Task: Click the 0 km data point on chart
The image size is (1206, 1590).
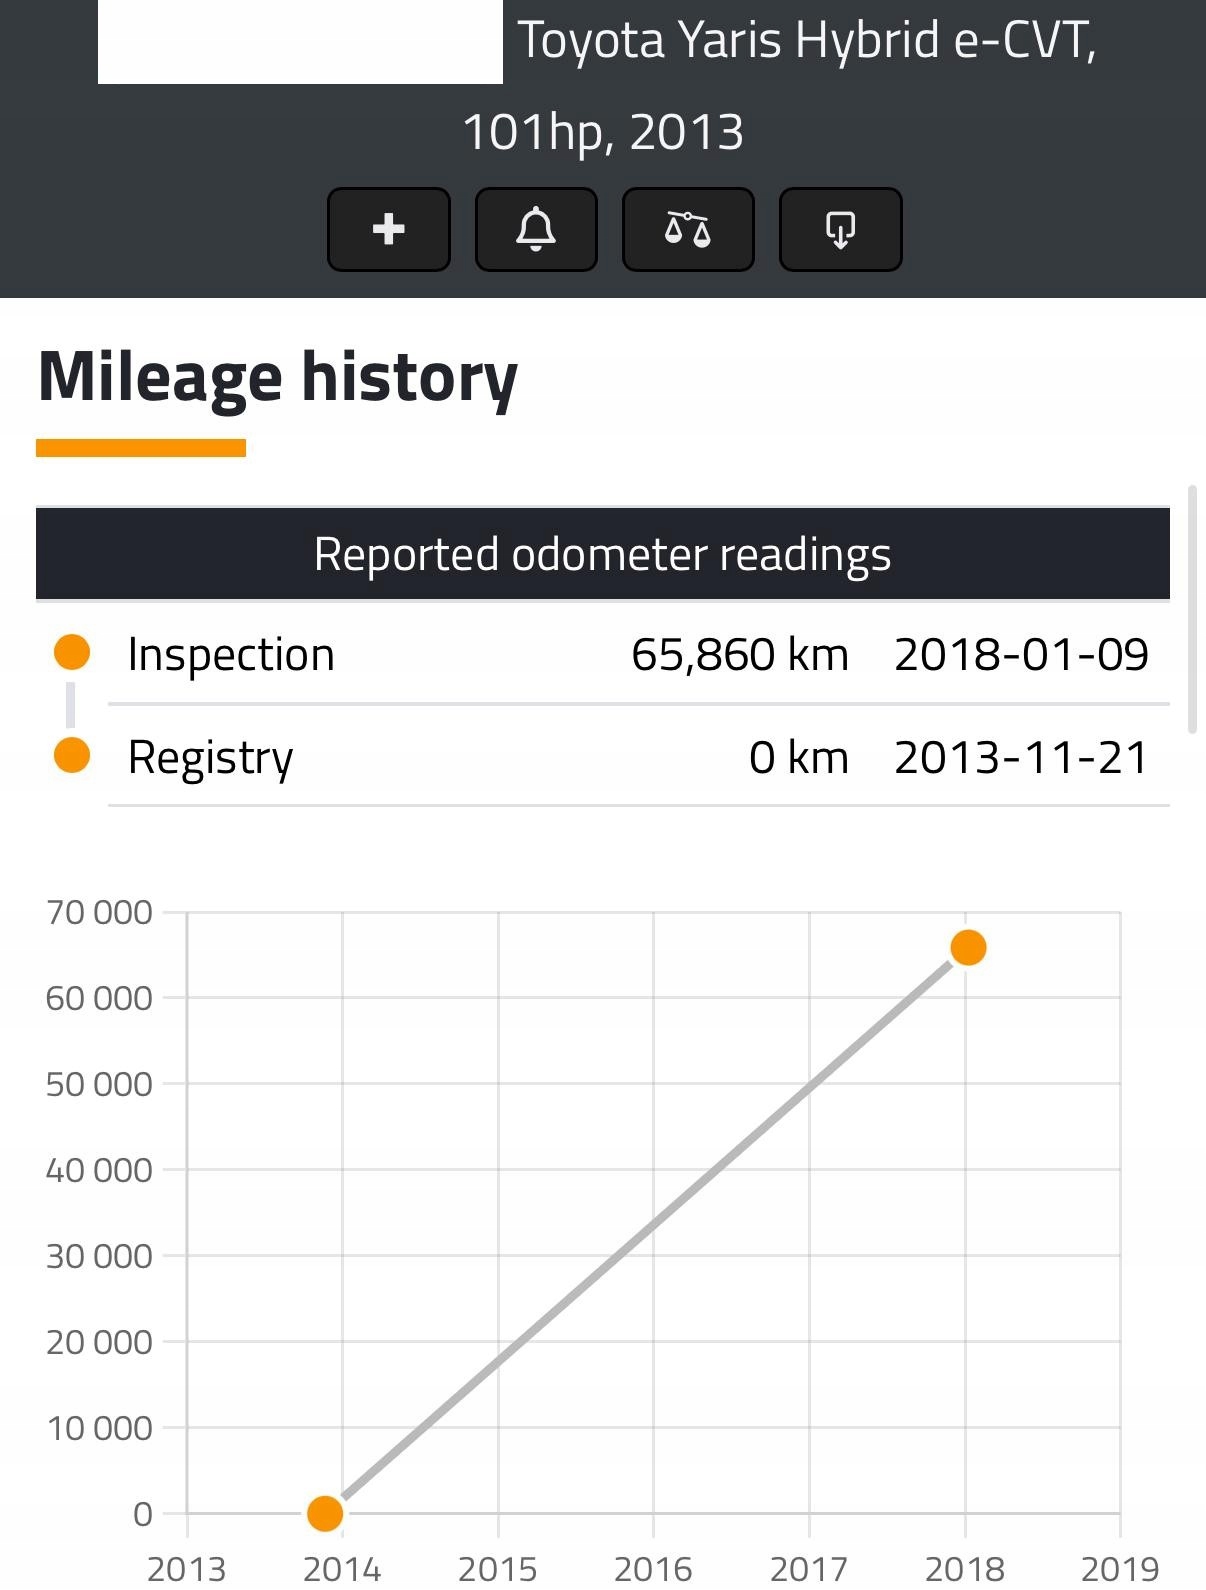Action: click(325, 1513)
